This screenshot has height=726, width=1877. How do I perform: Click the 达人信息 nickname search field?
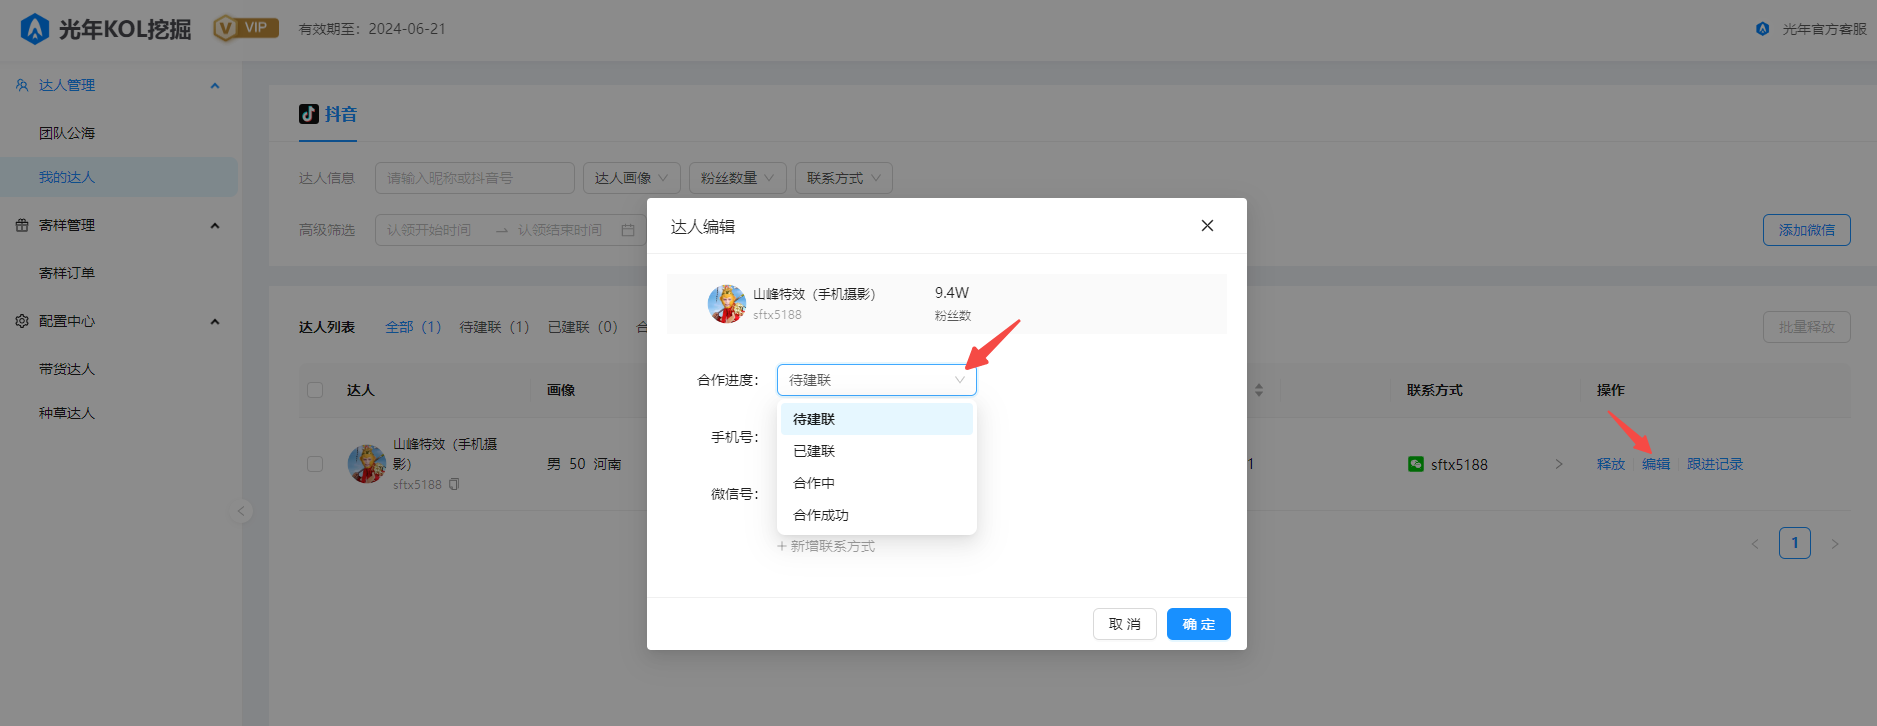point(474,178)
